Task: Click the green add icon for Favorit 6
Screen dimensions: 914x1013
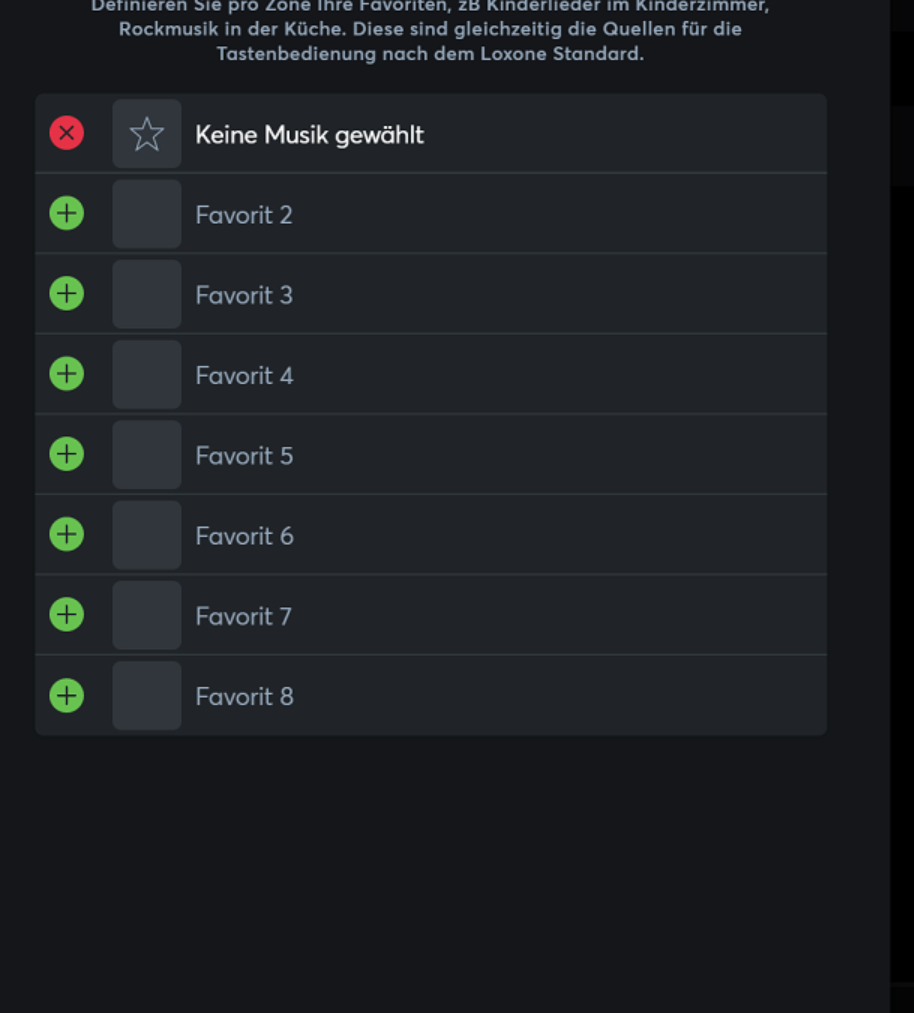Action: pos(67,534)
